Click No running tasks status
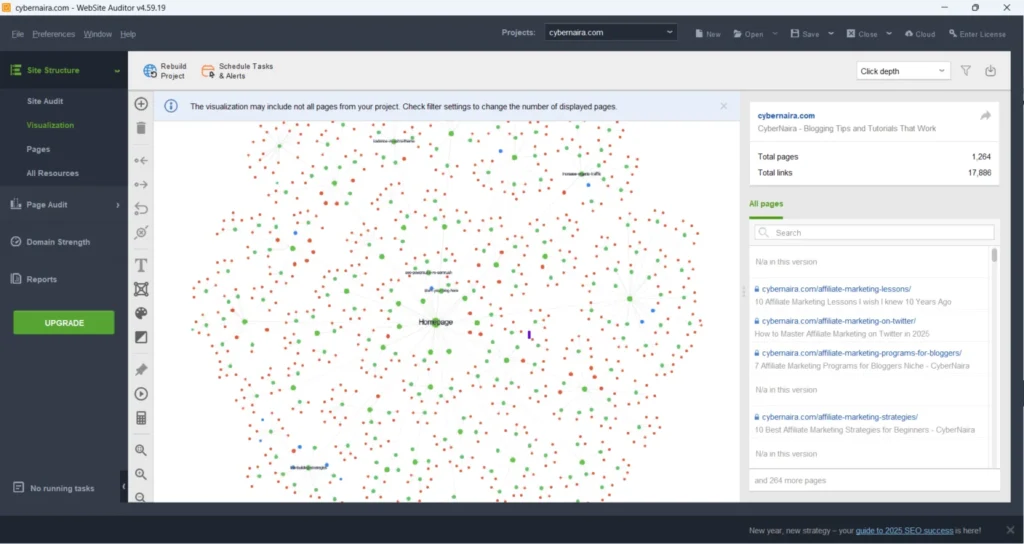 pos(54,488)
